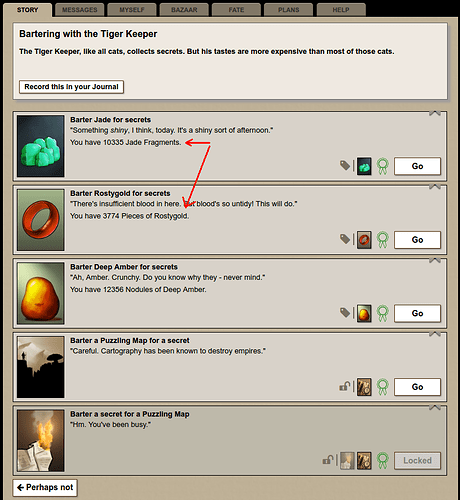Click price tag icon in Deep Amber row
The height and width of the screenshot is (500, 460).
[345, 312]
